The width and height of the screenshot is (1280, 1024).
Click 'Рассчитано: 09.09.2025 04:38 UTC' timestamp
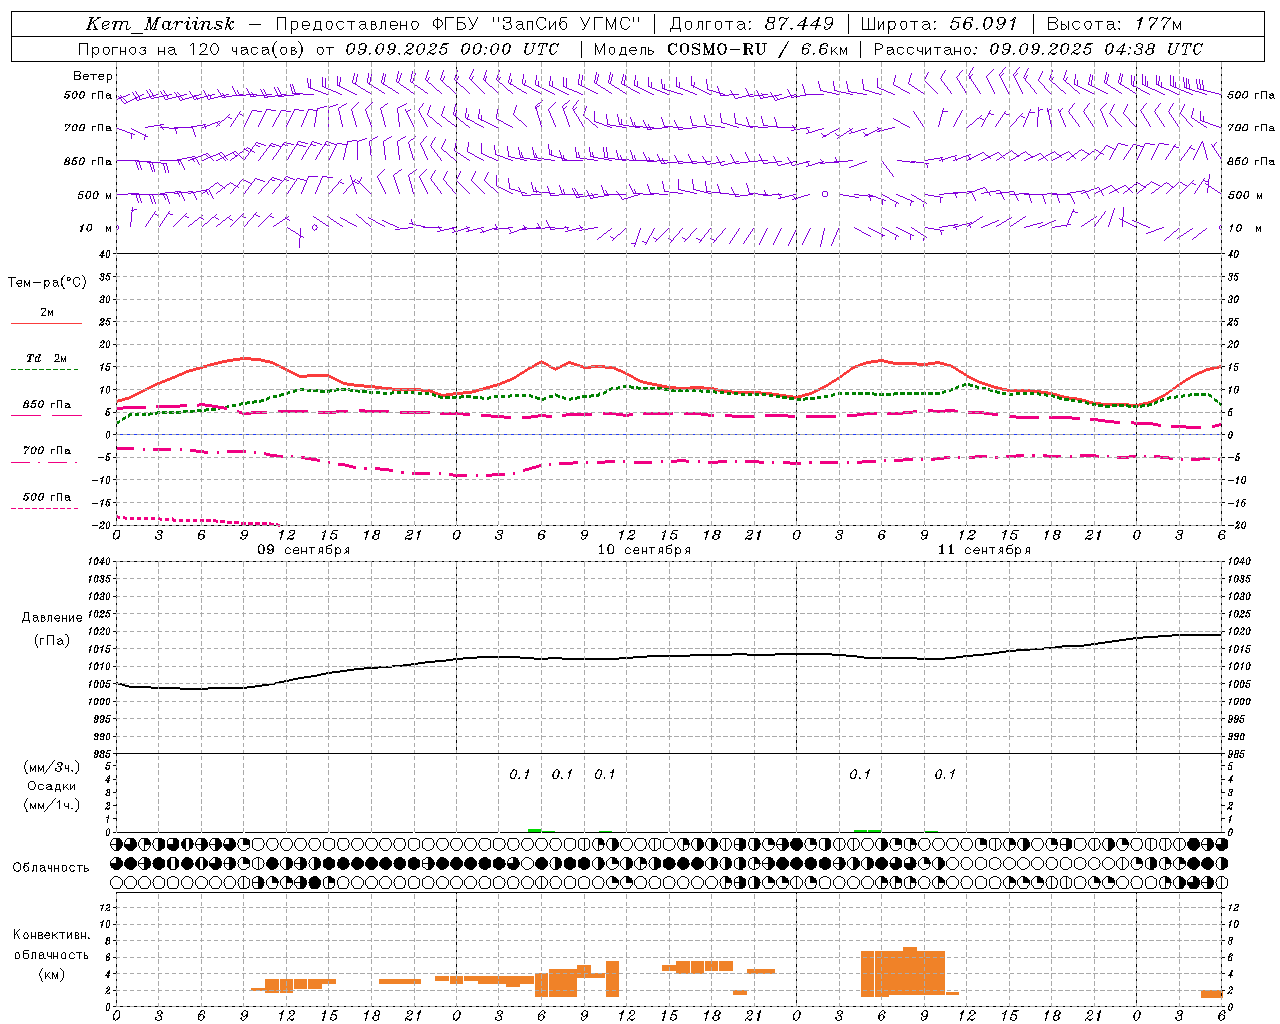coord(1038,49)
